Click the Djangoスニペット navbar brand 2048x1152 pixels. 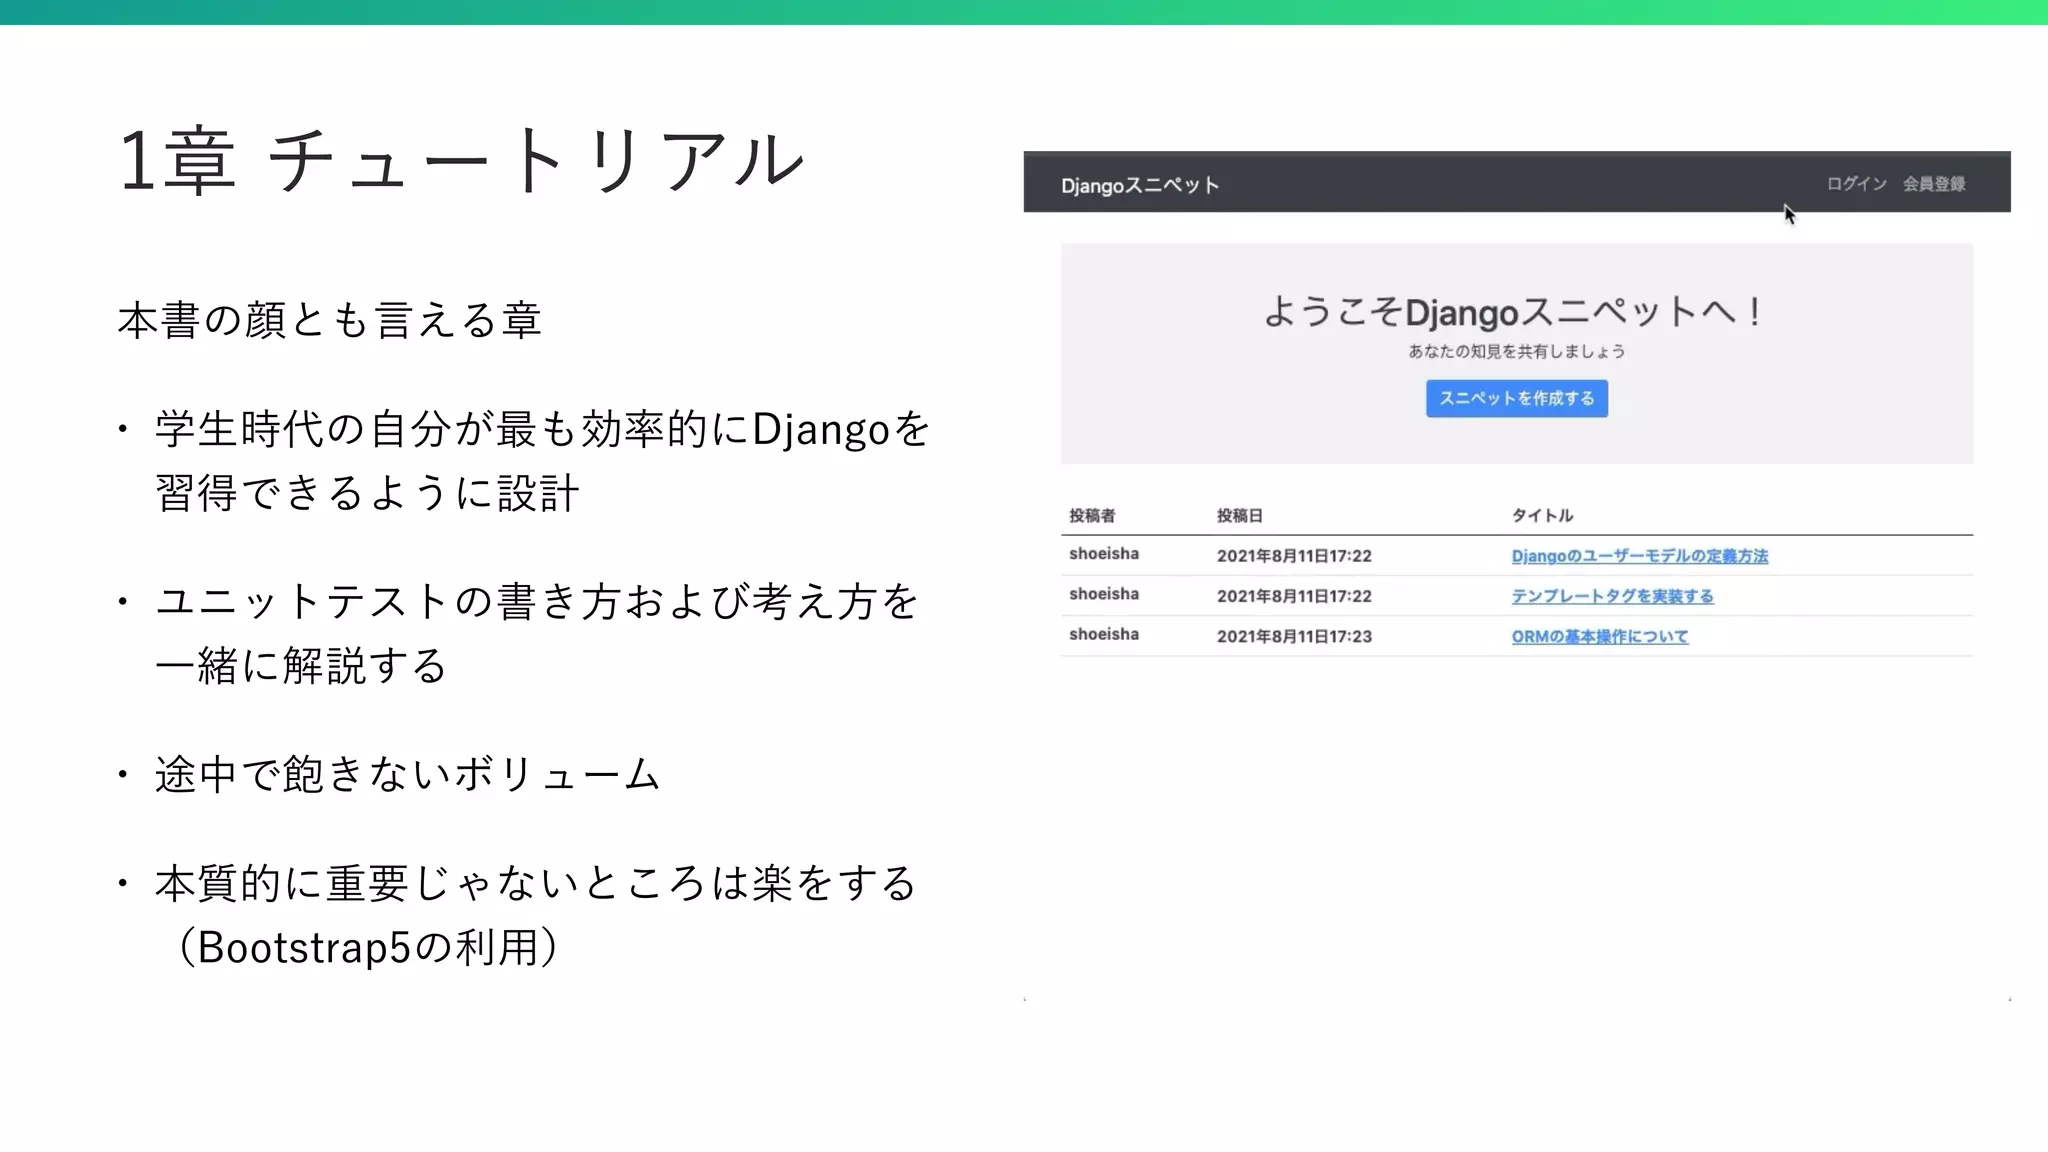(1140, 186)
